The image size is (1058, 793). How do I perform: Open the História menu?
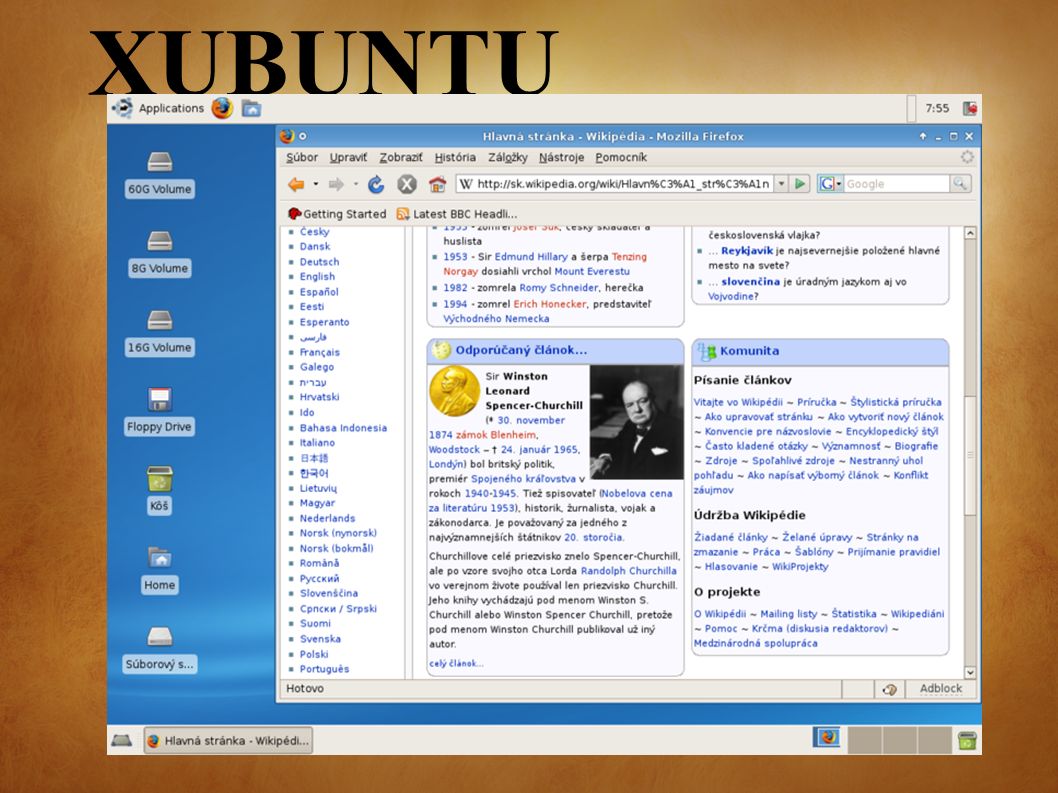pos(455,157)
